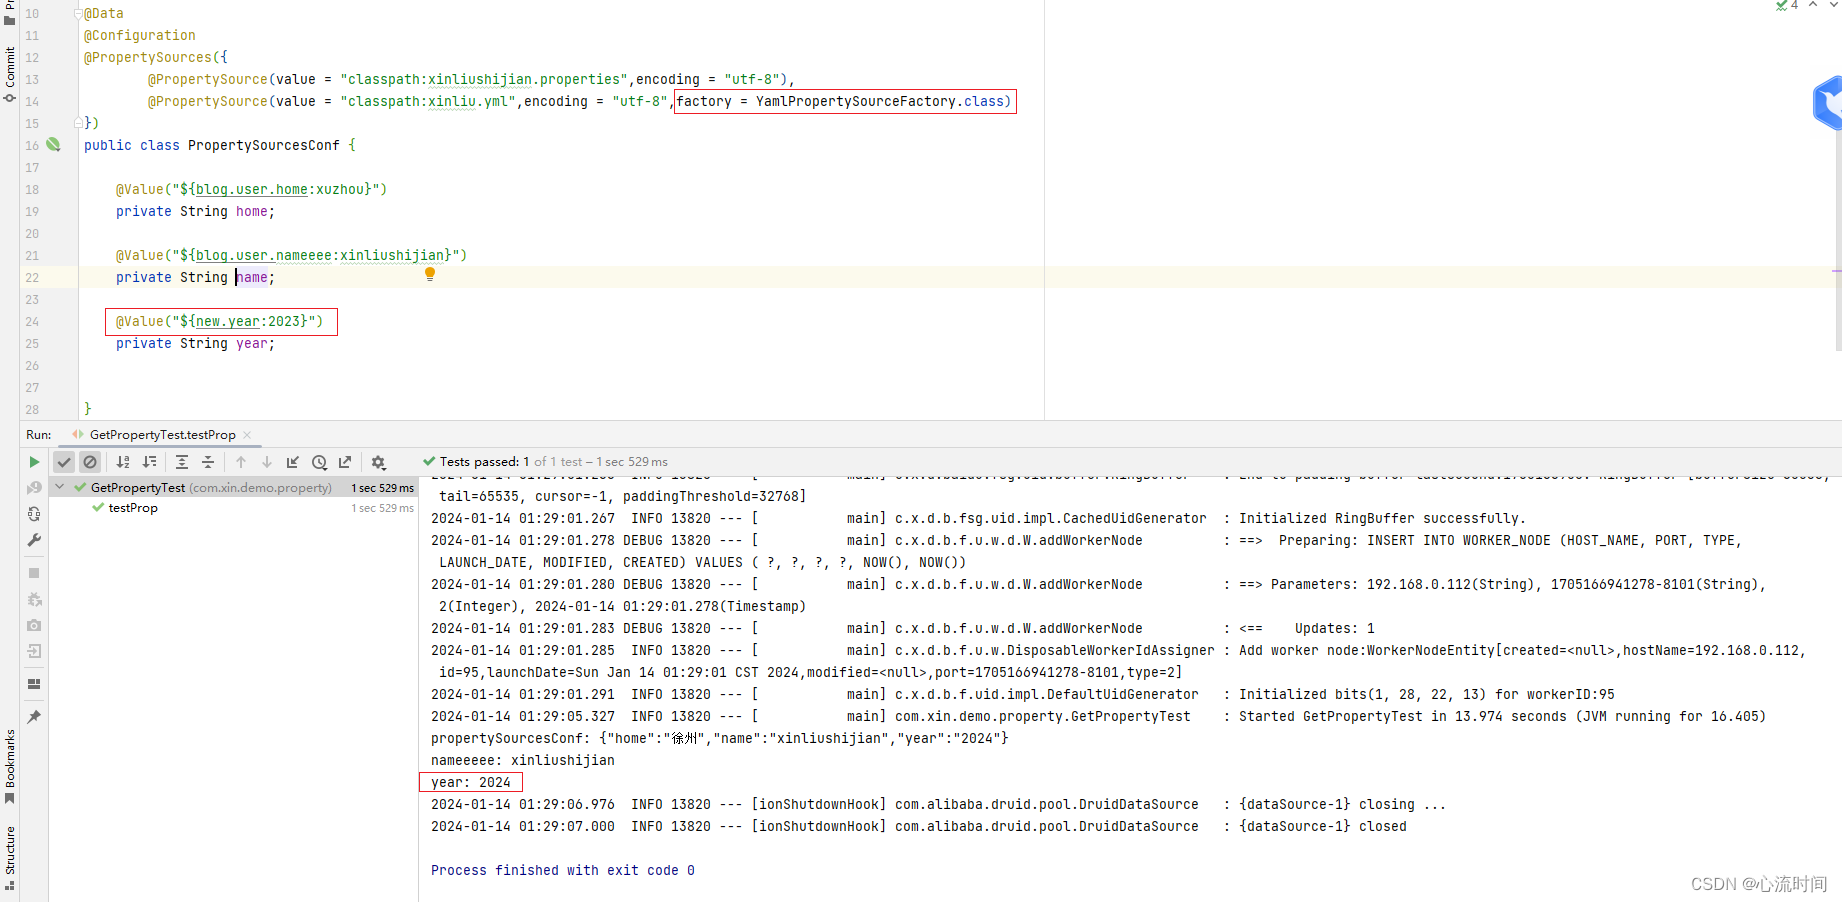
Task: Place cursor on 'private String year' line
Action: click(195, 343)
